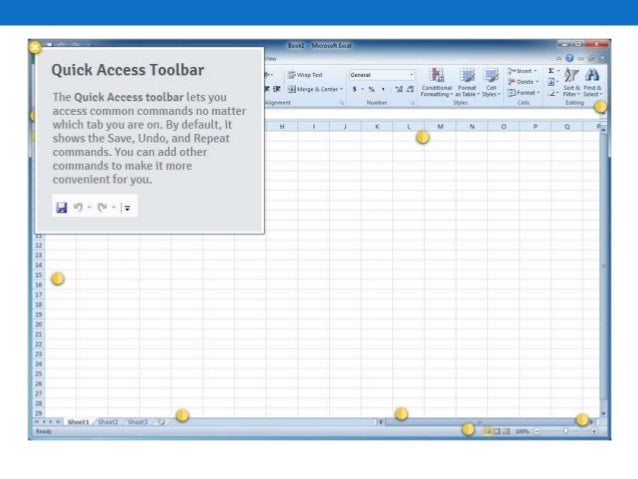Click the Merge & Center button

click(x=313, y=89)
